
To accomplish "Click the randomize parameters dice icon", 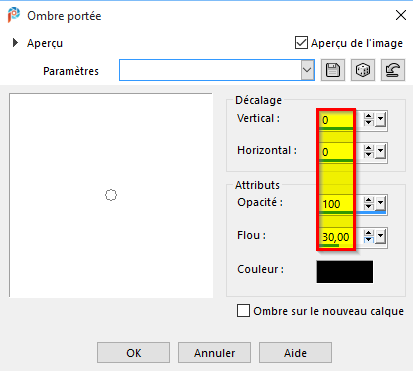I will tap(363, 70).
